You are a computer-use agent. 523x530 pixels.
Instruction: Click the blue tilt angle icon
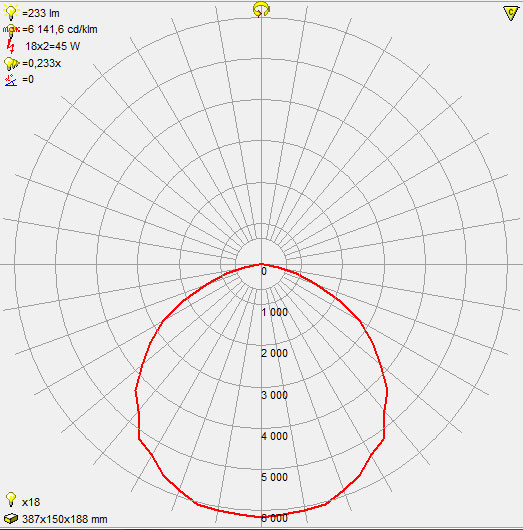coord(11,80)
